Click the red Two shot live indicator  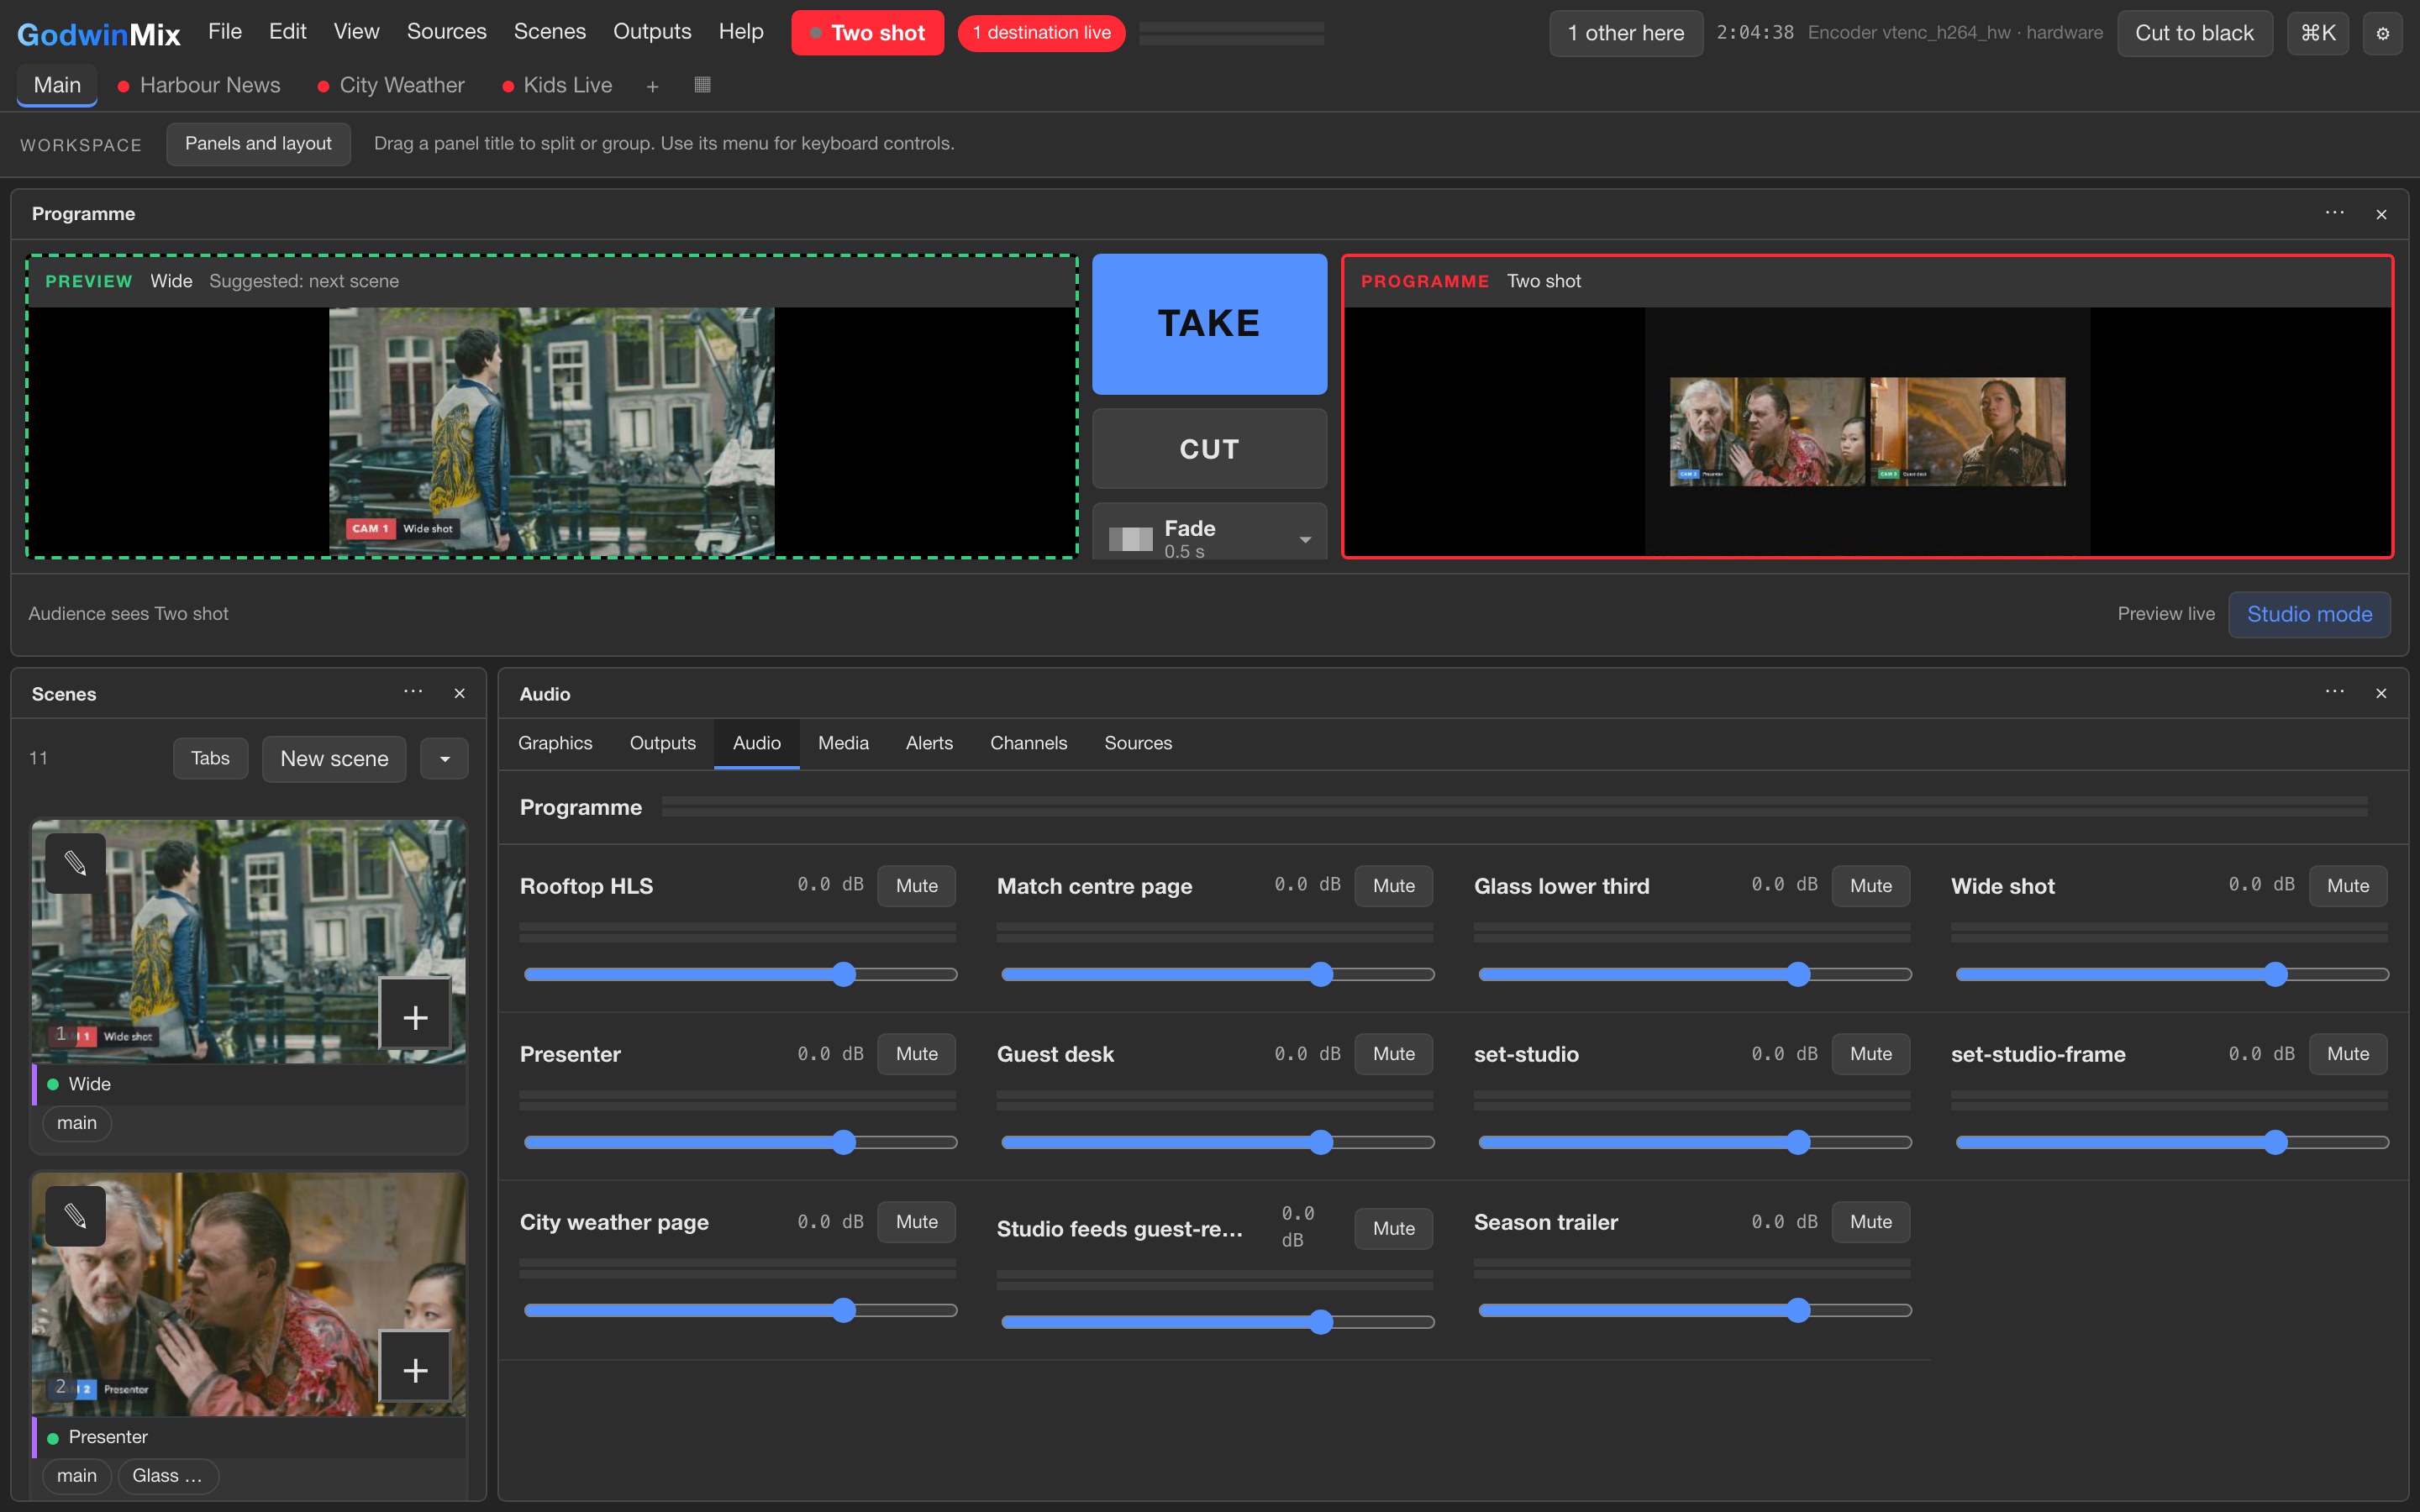tap(867, 33)
